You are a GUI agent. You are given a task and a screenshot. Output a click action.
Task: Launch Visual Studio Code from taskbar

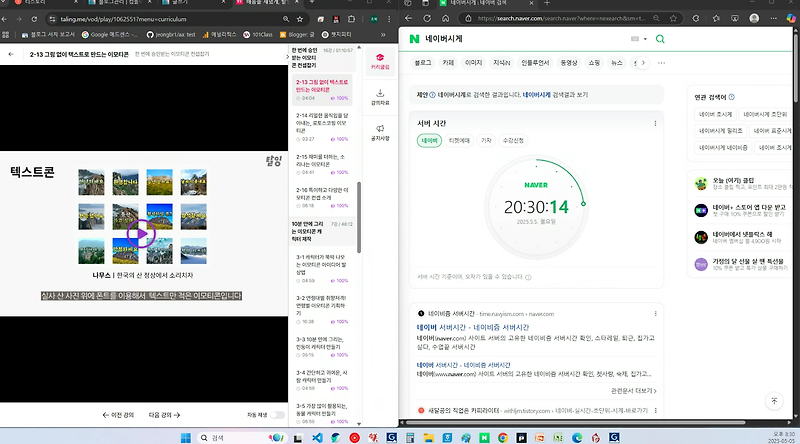317,437
